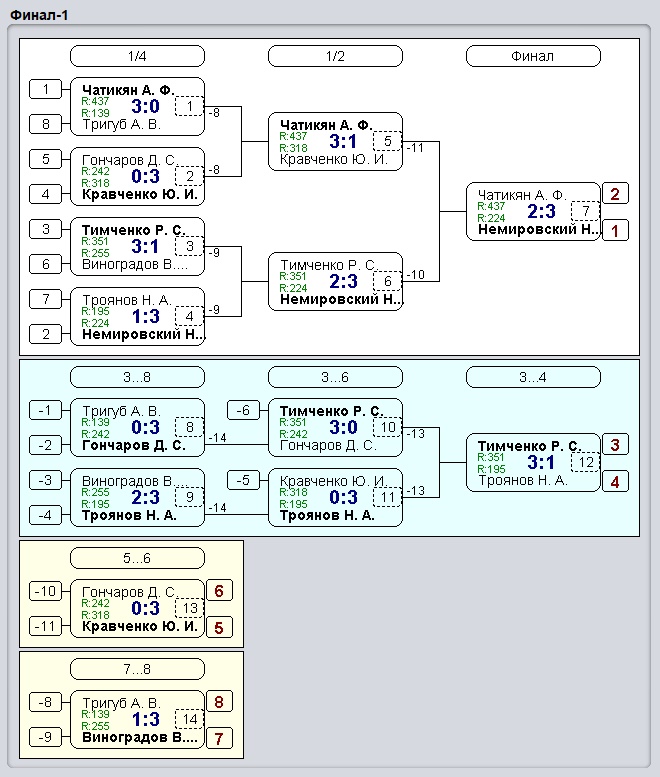Click the dashed match number 13 box
Image resolution: width=660 pixels, height=777 pixels.
[x=189, y=608]
